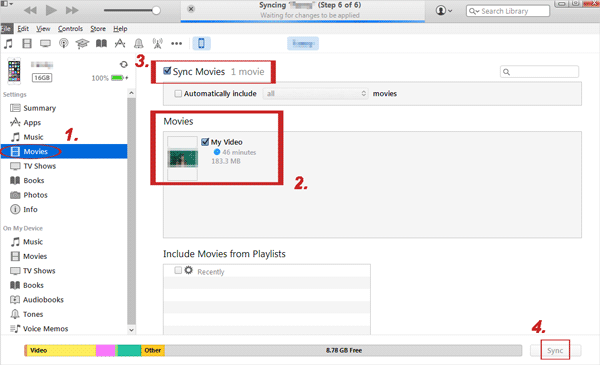Screen dimensions: 600x365
Task: Open the Store menu
Action: click(x=98, y=29)
